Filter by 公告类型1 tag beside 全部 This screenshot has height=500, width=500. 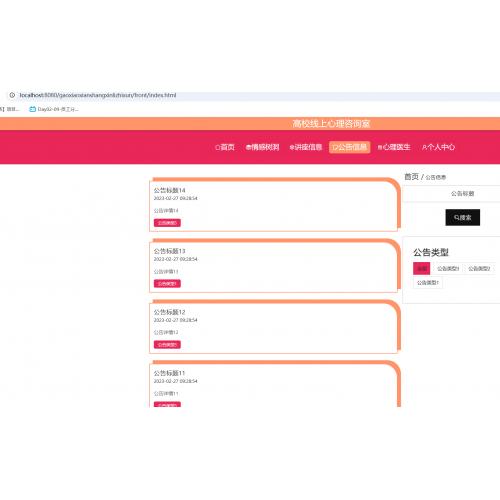[448, 269]
